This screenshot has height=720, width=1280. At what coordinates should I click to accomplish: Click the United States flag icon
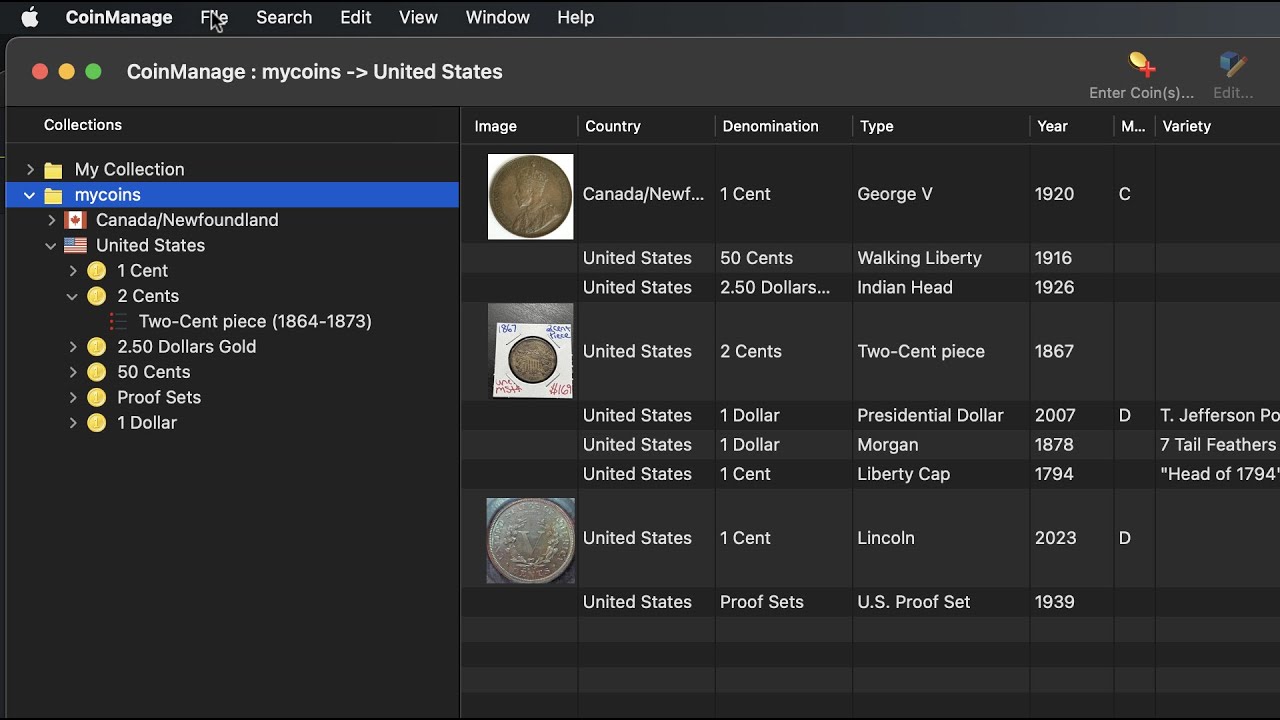(x=75, y=245)
